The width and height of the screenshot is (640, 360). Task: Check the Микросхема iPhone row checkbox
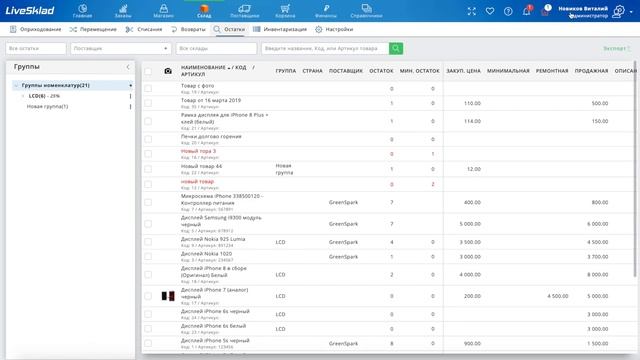coord(148,202)
